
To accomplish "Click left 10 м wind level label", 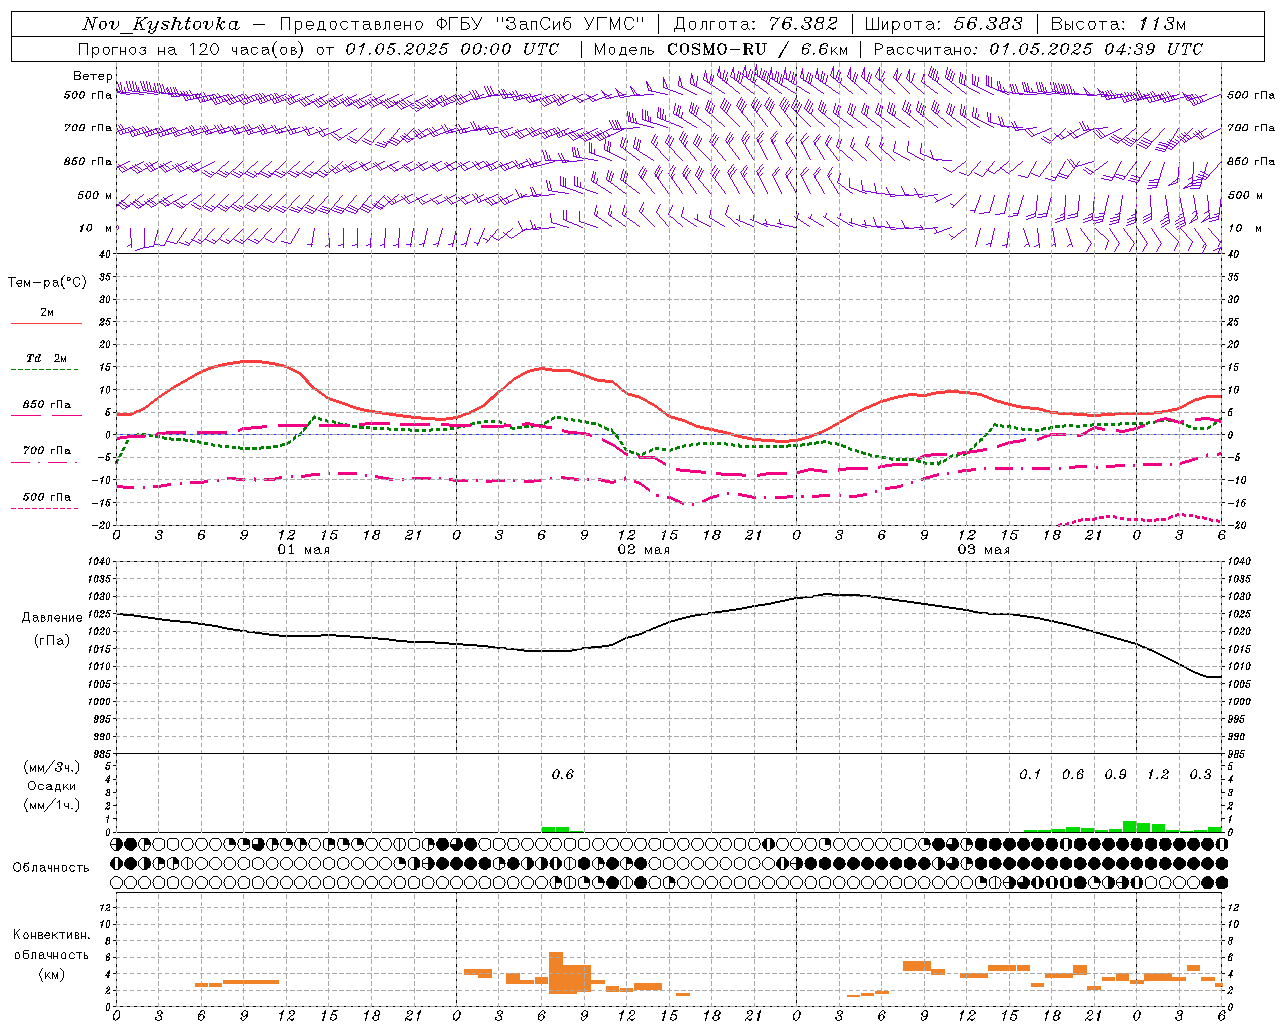I will 96,228.
